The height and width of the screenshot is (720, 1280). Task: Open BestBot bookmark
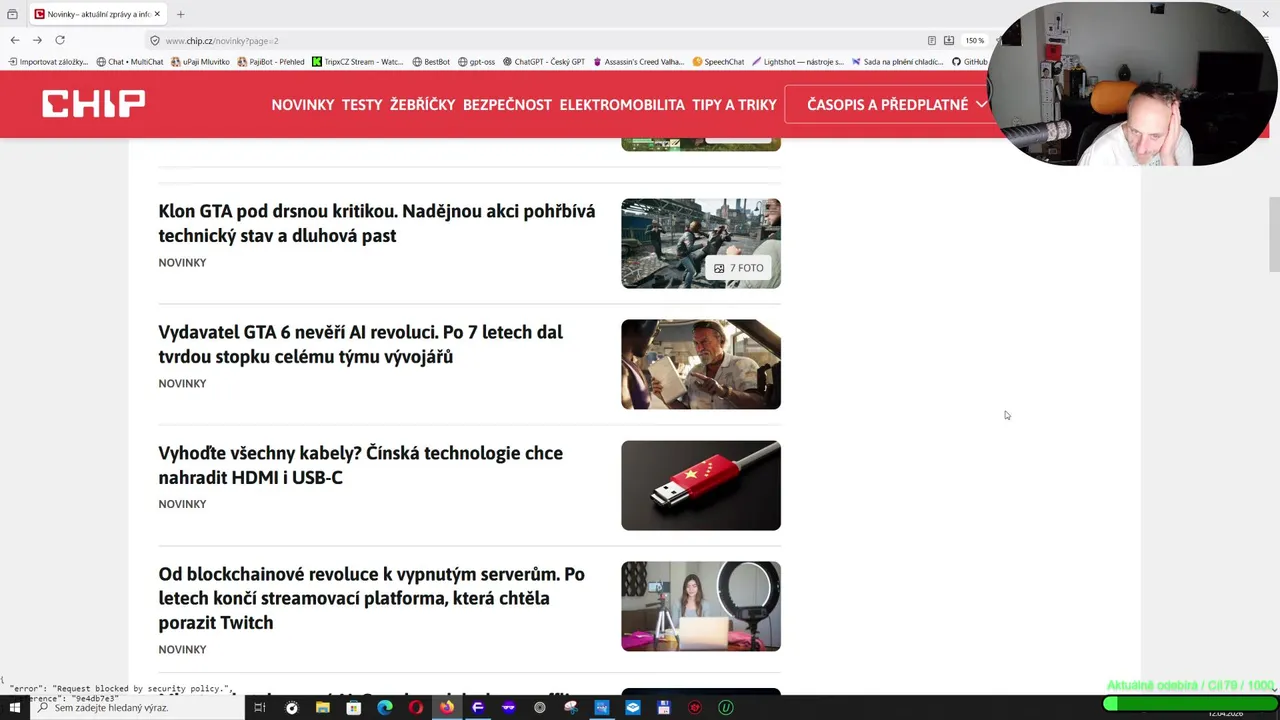(x=431, y=62)
